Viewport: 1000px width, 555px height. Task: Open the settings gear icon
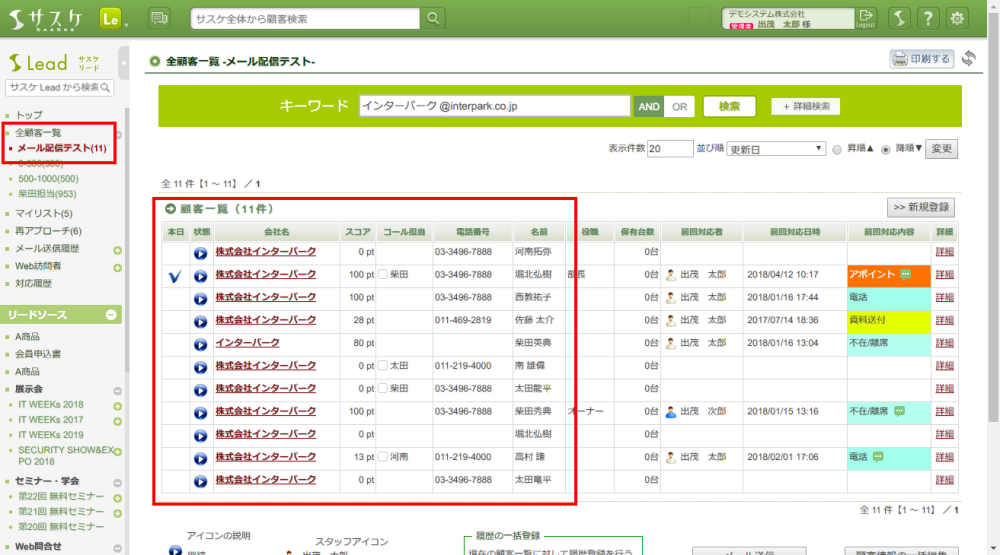958,18
